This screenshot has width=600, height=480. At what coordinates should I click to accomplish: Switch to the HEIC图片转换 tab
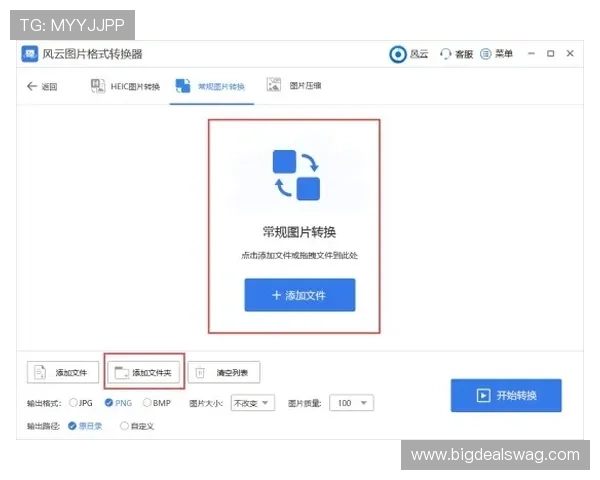126,86
